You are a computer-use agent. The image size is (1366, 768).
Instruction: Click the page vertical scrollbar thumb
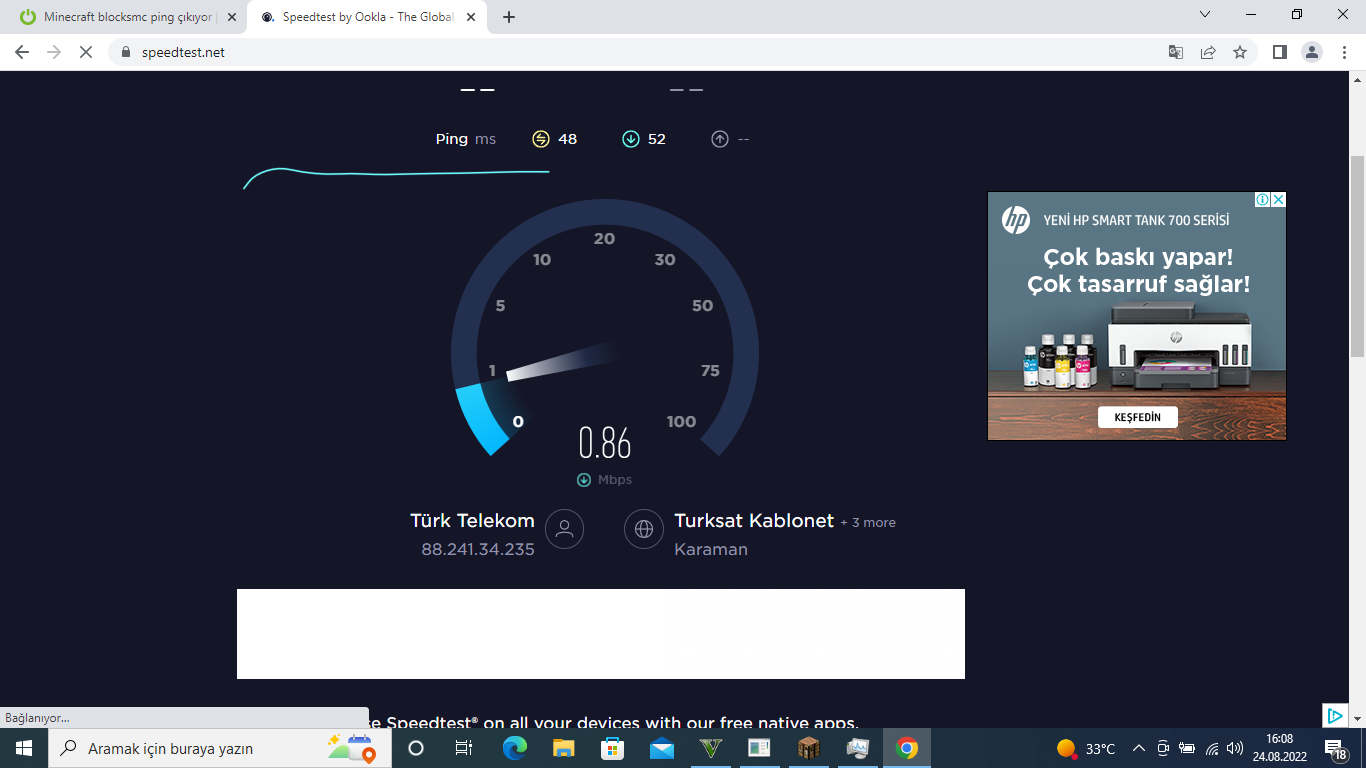pyautogui.click(x=1357, y=255)
